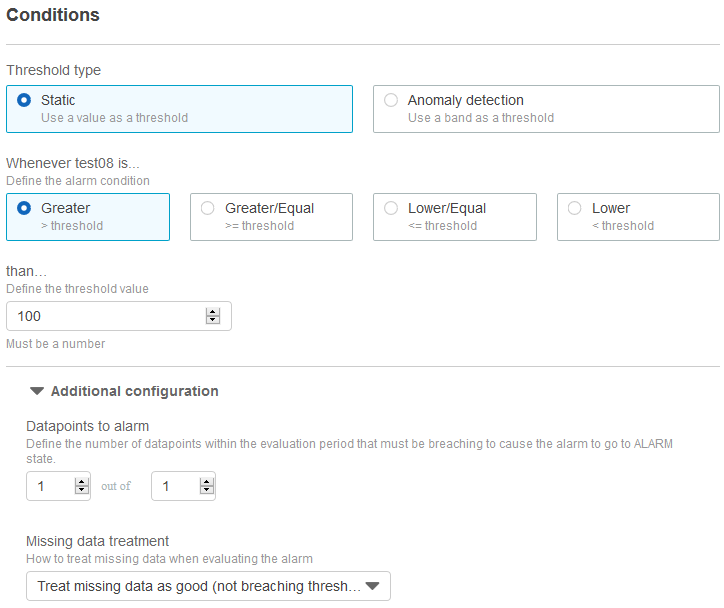
Task: Decrement the evaluation period stepper down arrow
Action: tap(207, 490)
